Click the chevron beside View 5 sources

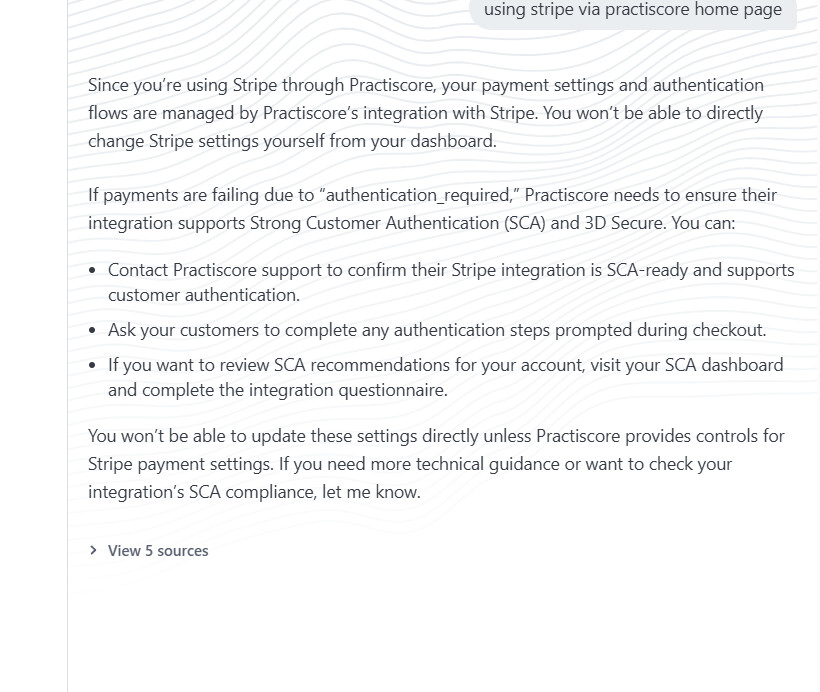[93, 550]
